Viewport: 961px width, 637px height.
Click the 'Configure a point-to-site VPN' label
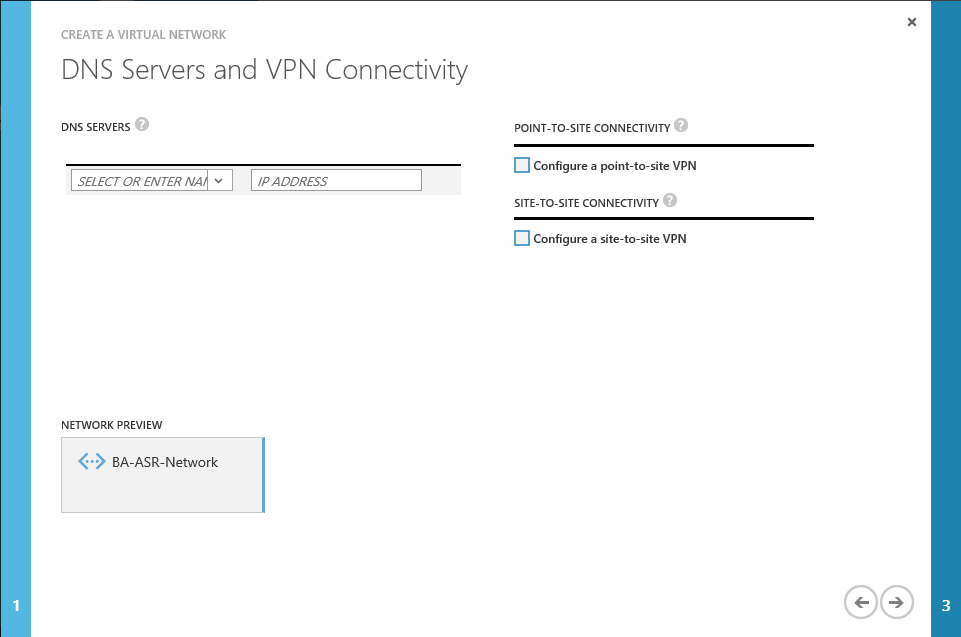(614, 166)
